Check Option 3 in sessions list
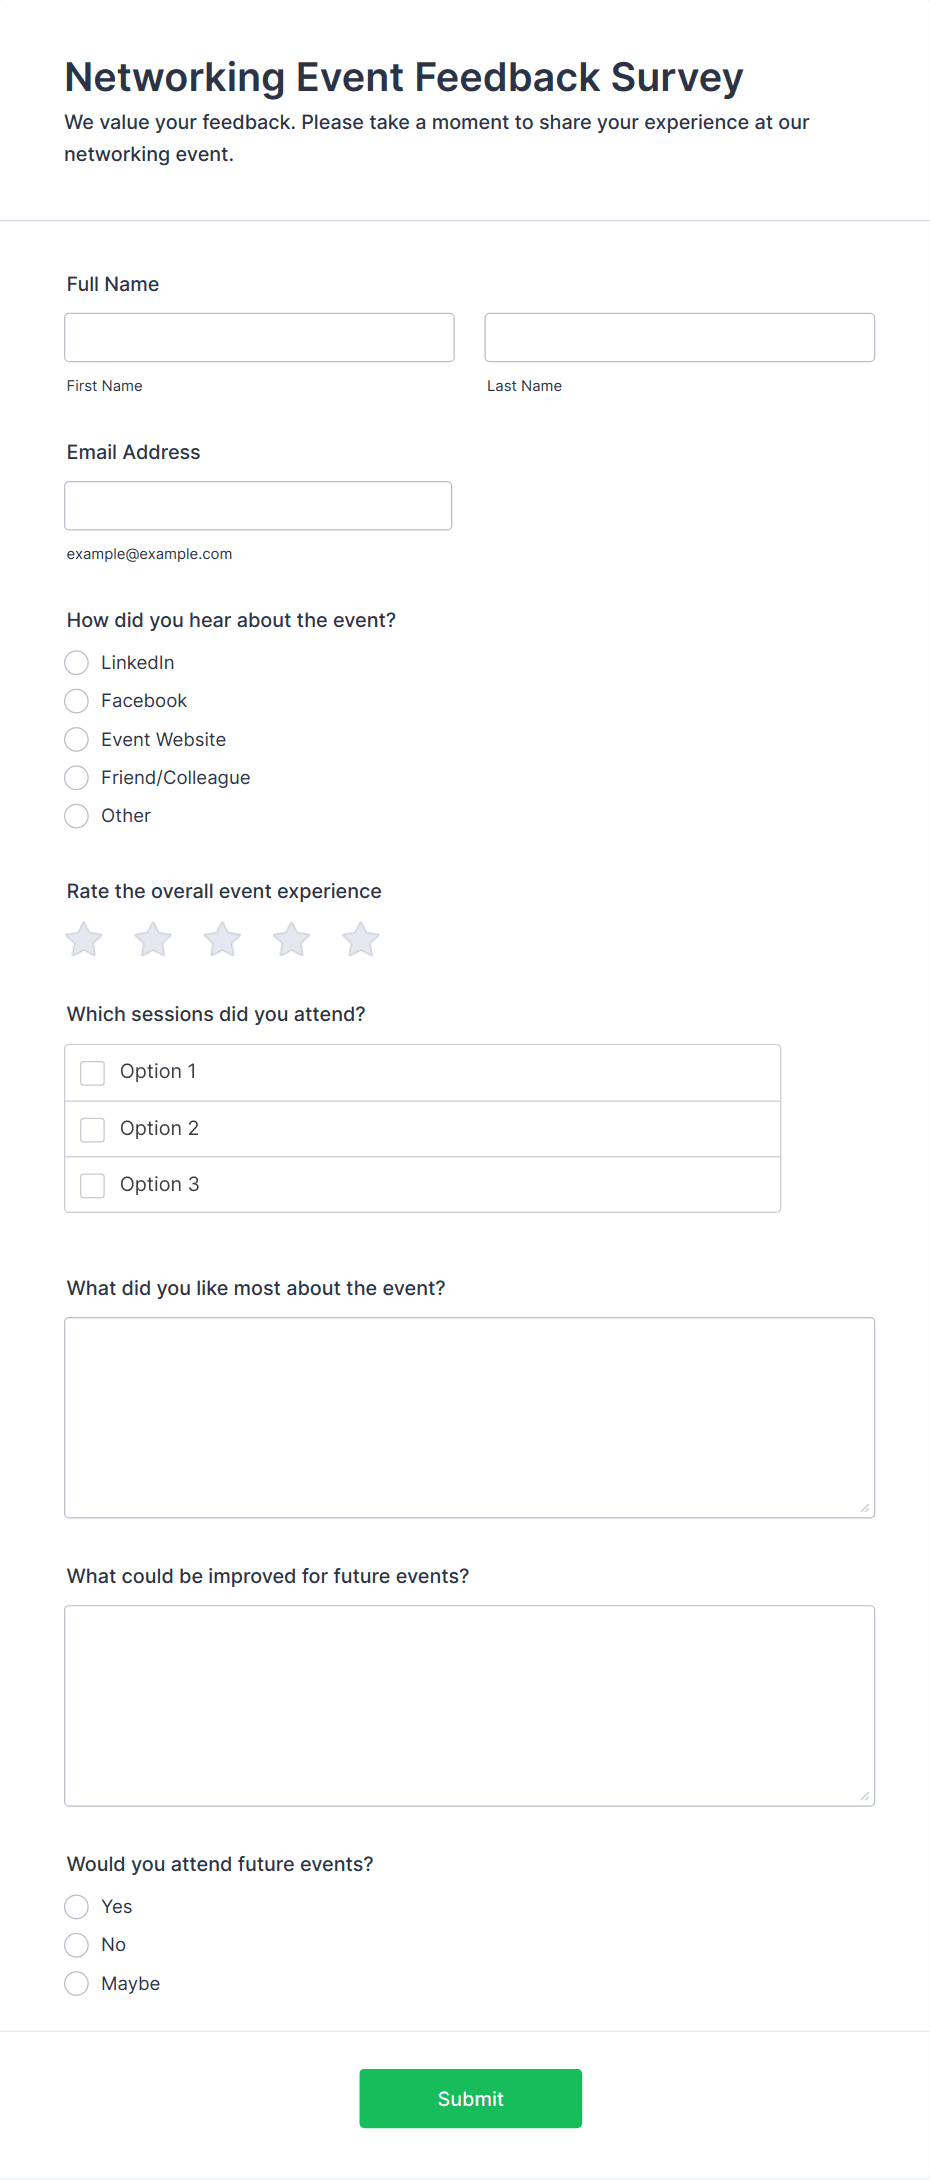 (92, 1185)
